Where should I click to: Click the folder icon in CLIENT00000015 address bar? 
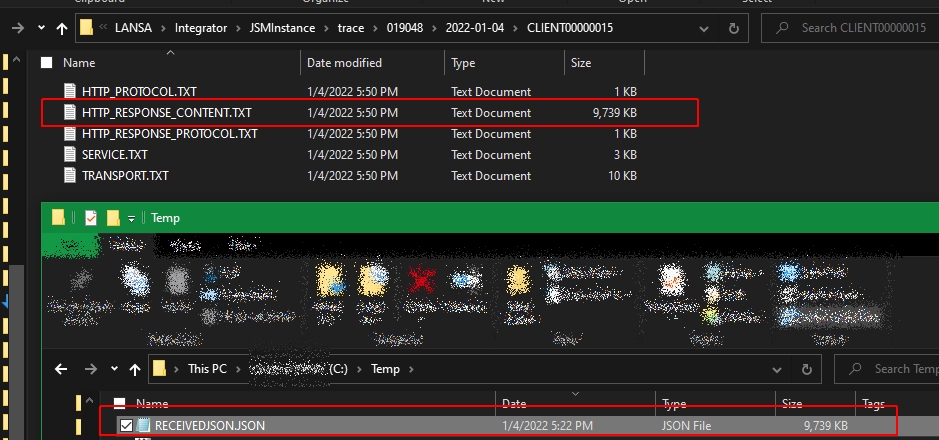click(87, 28)
